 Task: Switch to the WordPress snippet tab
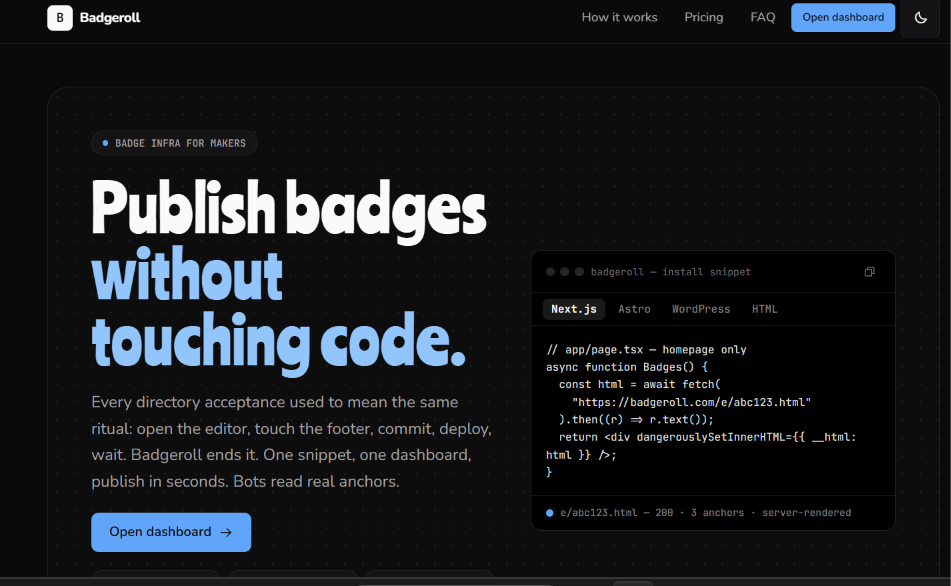tap(701, 309)
